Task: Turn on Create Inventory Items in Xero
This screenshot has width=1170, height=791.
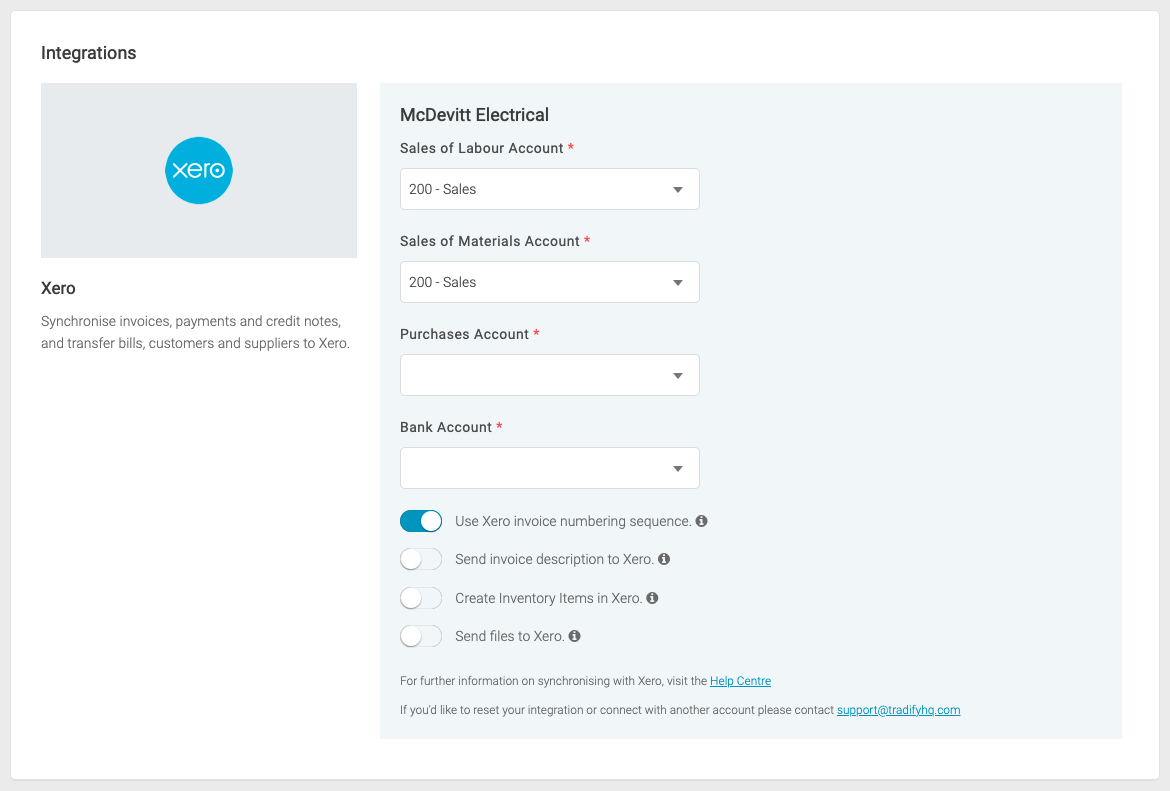Action: (421, 598)
